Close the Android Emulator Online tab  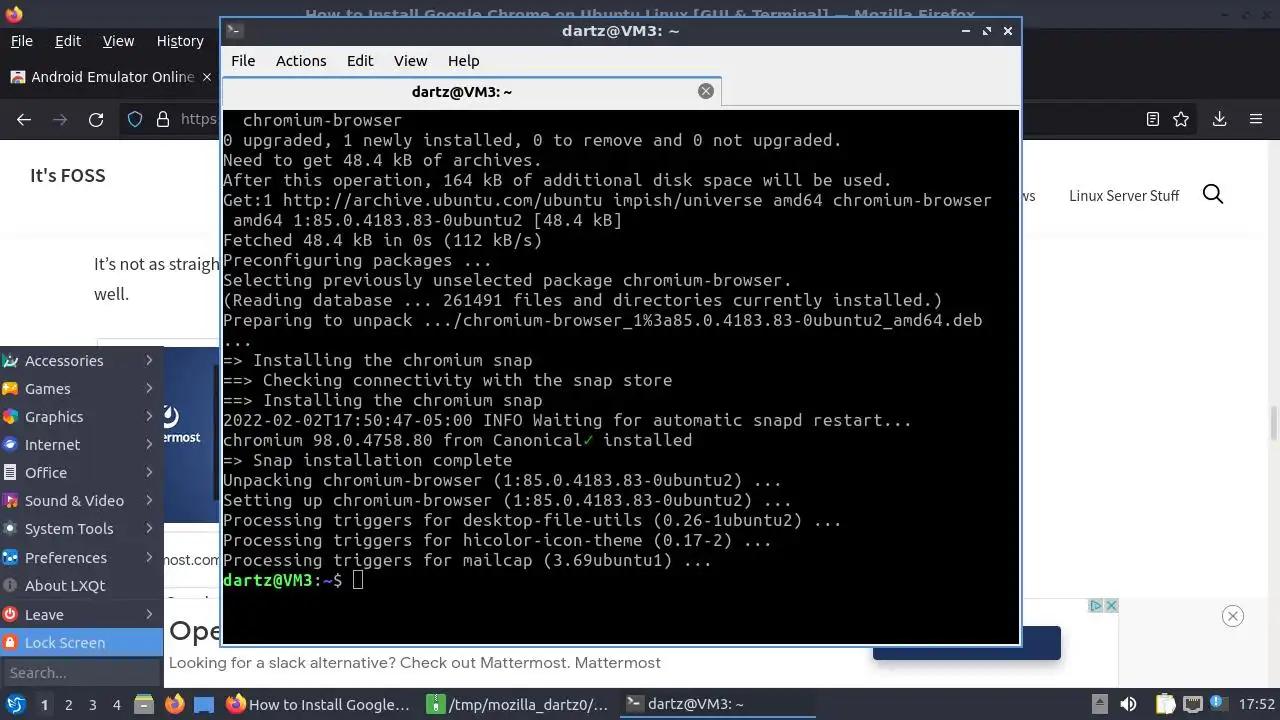[x=207, y=77]
